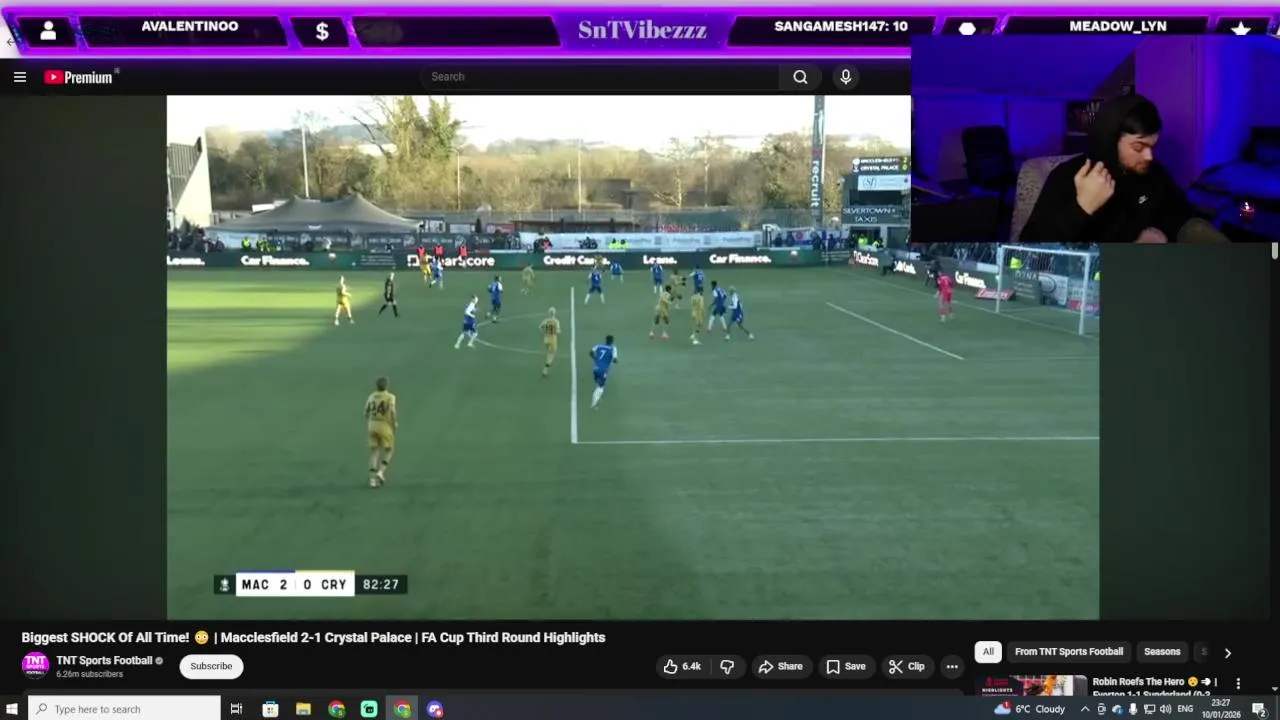Start voice search with microphone icon
Image resolution: width=1280 pixels, height=720 pixels.
[846, 76]
